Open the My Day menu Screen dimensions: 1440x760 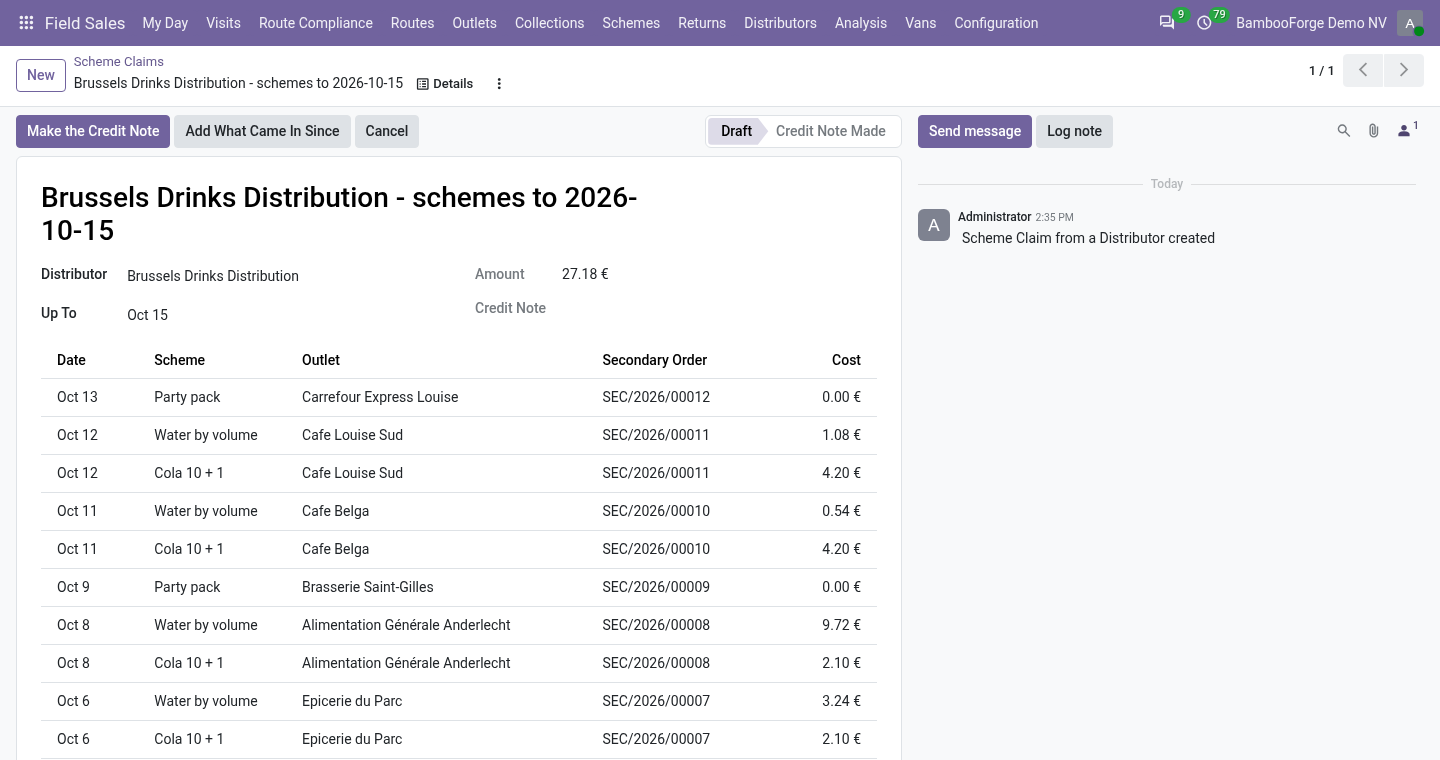click(x=166, y=23)
